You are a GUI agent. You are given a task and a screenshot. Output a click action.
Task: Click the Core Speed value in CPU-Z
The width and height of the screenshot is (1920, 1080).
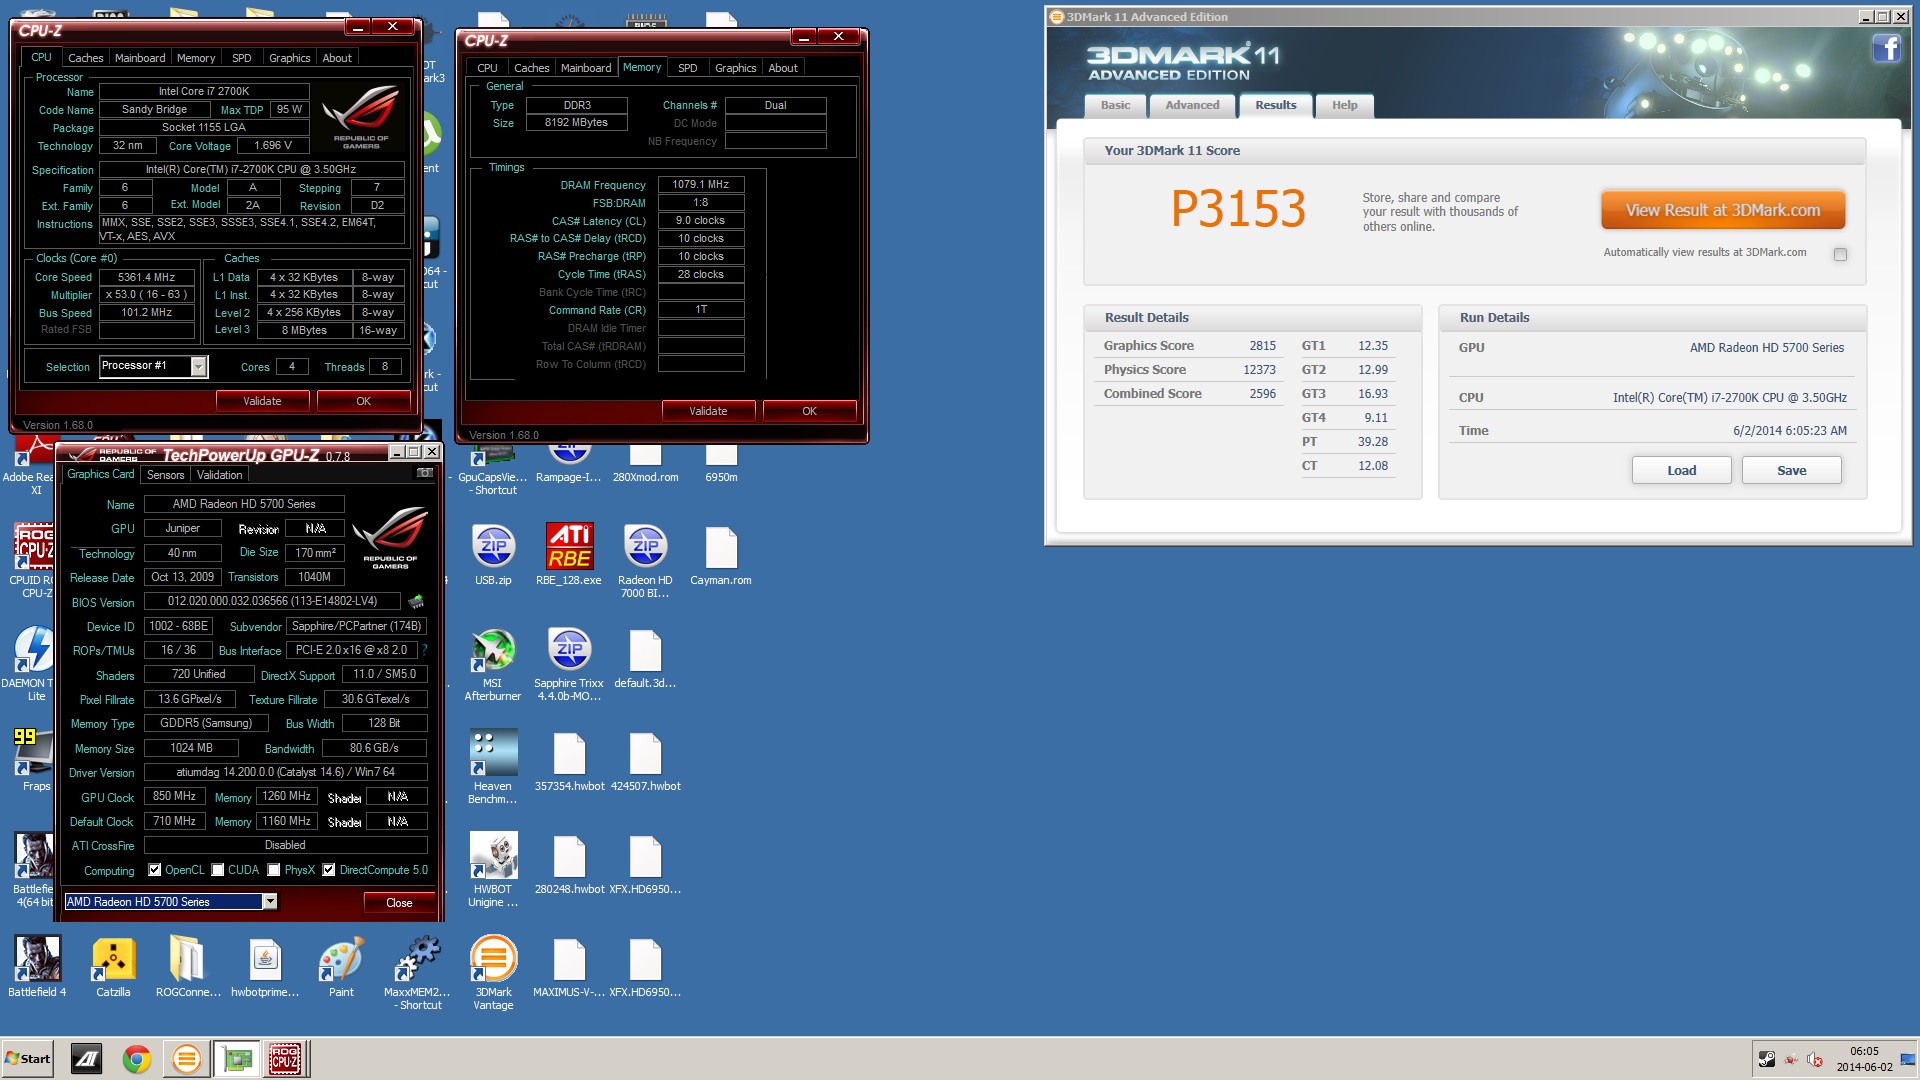(x=146, y=277)
